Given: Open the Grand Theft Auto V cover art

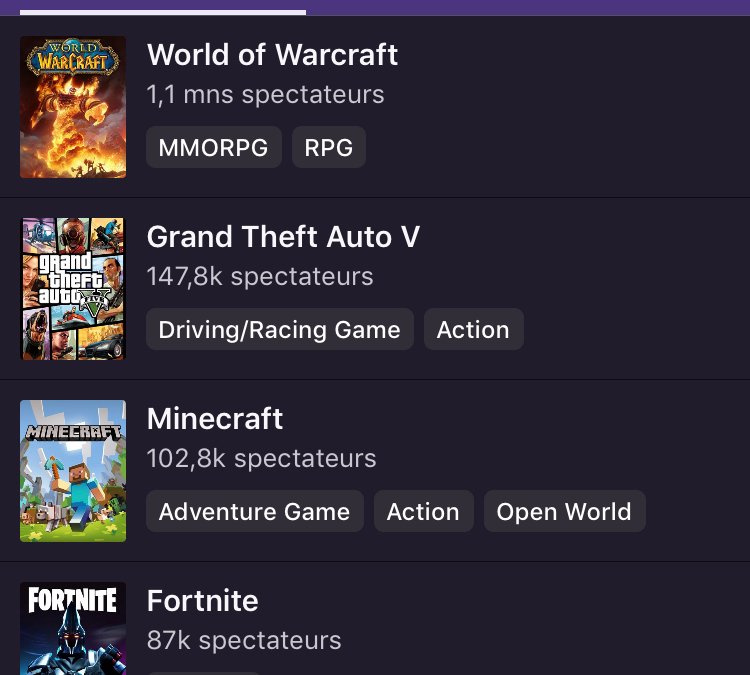Looking at the screenshot, I should tap(73, 289).
